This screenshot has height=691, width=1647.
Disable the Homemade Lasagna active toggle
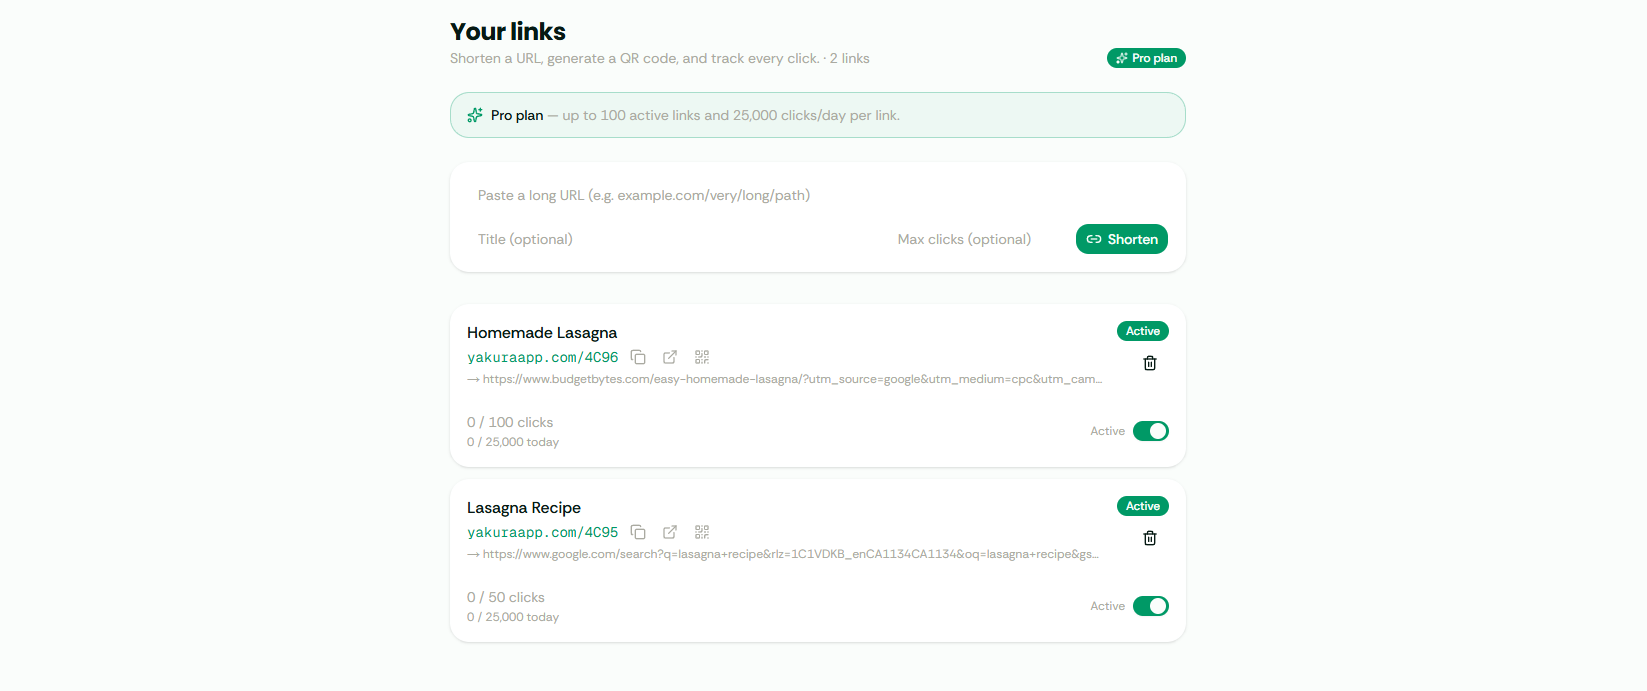click(1151, 431)
